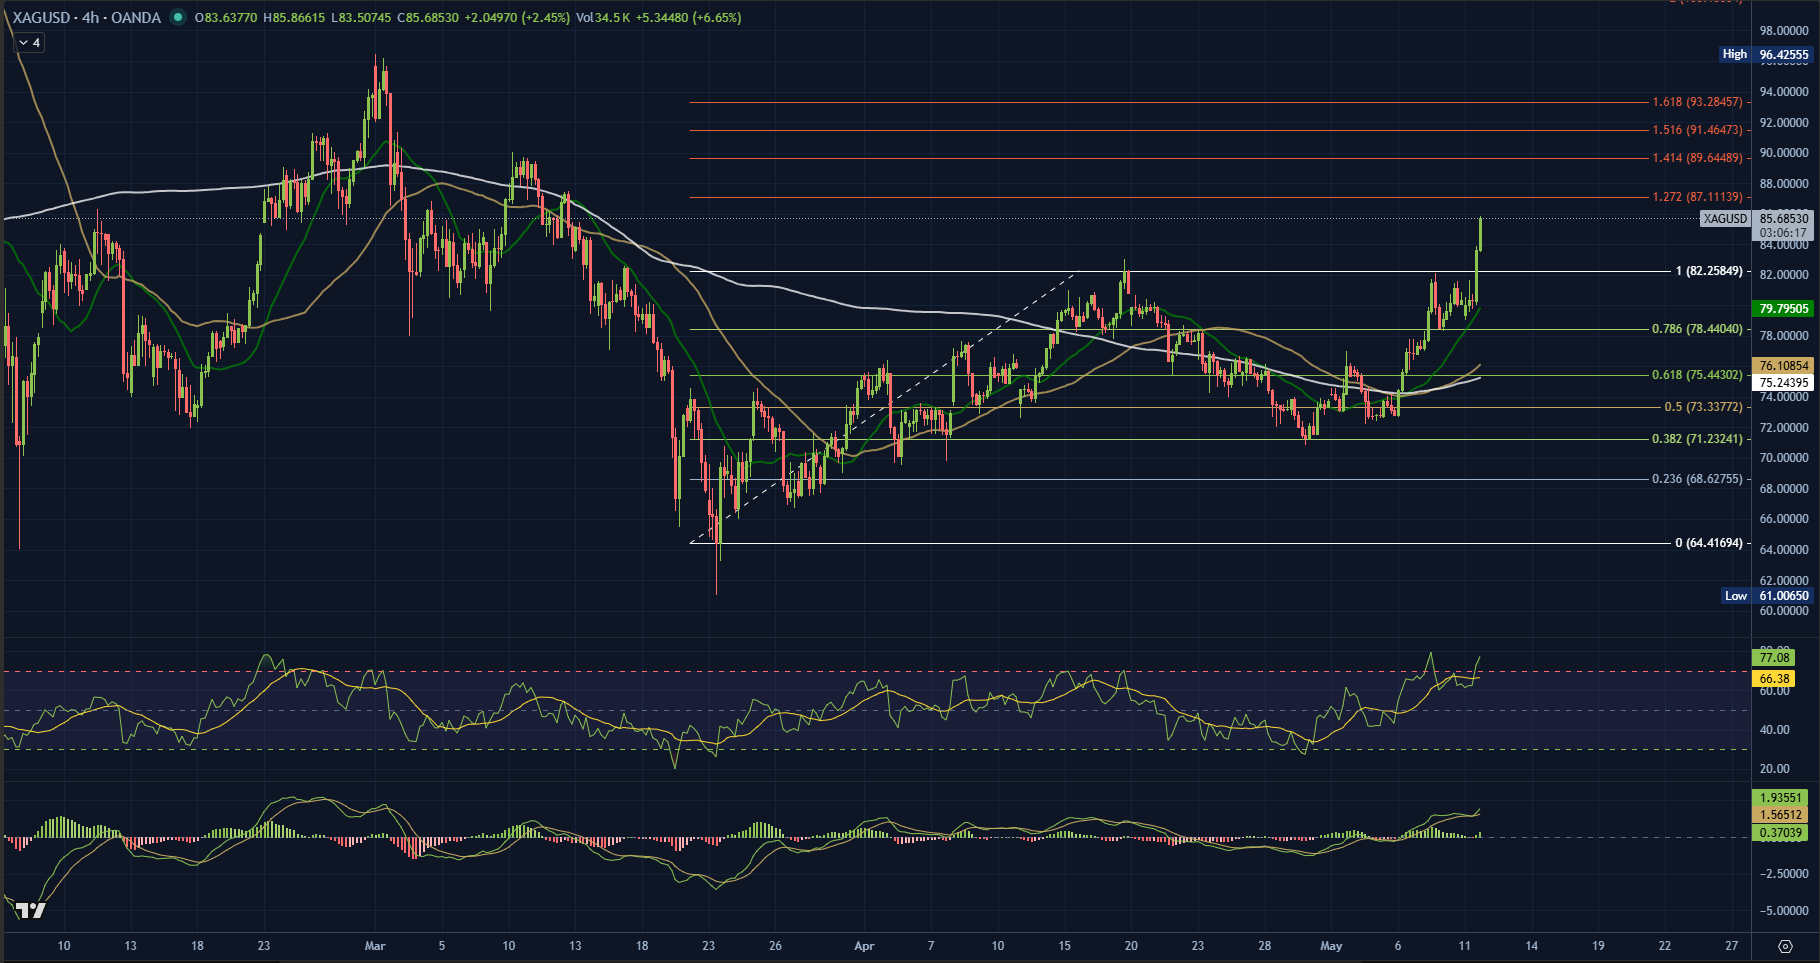Click Mar on the time axis

pyautogui.click(x=375, y=945)
